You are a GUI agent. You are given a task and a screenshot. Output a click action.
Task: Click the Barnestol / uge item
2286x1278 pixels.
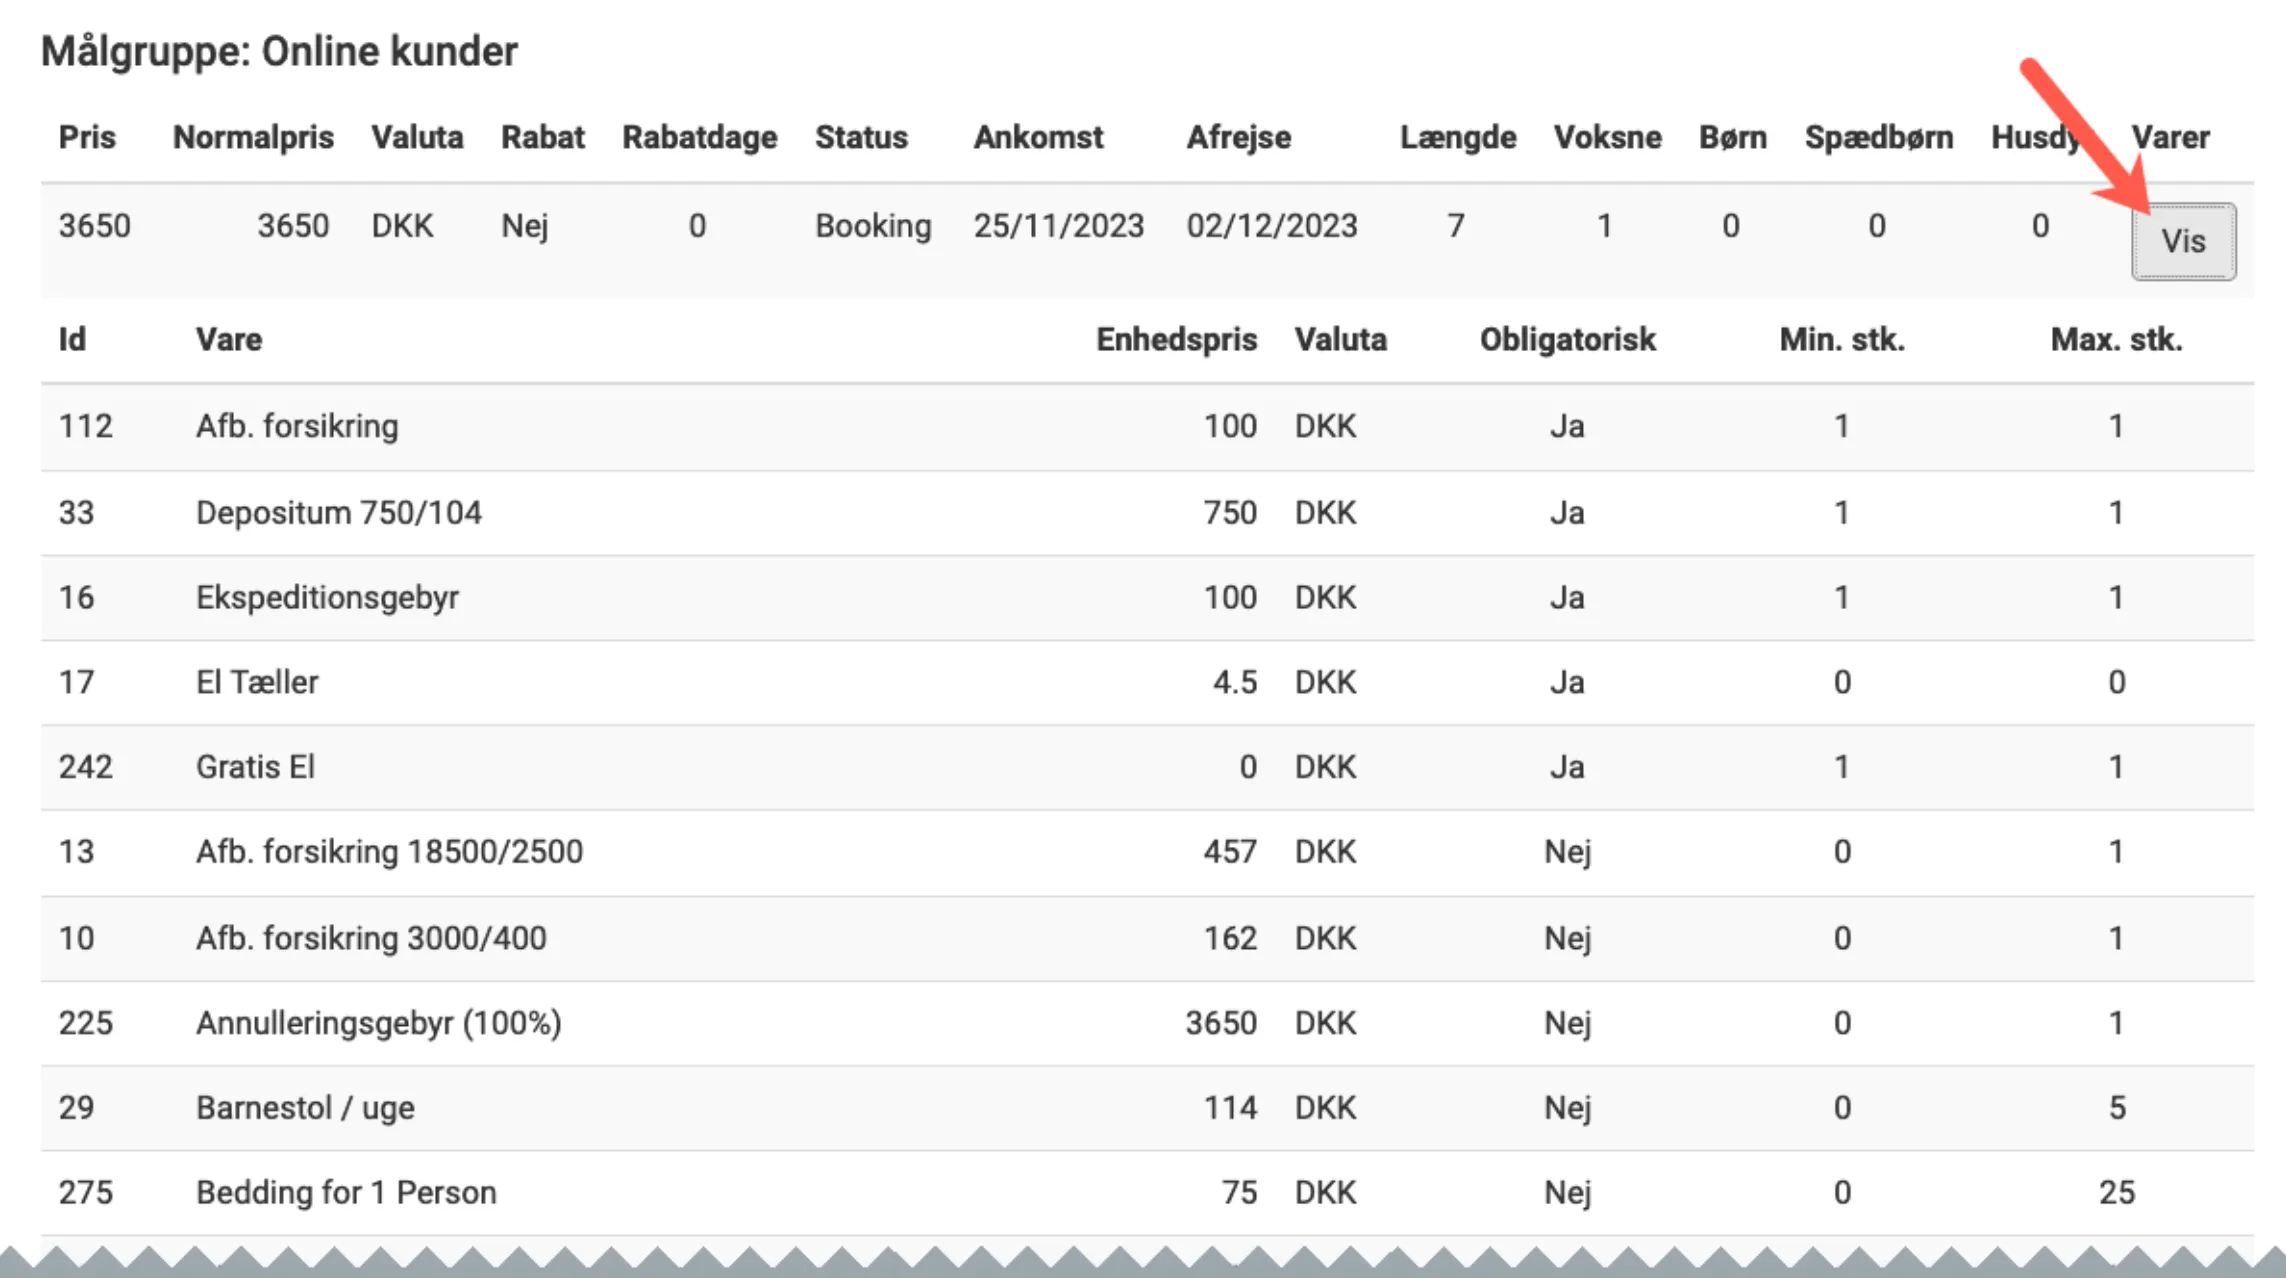pyautogui.click(x=305, y=1108)
